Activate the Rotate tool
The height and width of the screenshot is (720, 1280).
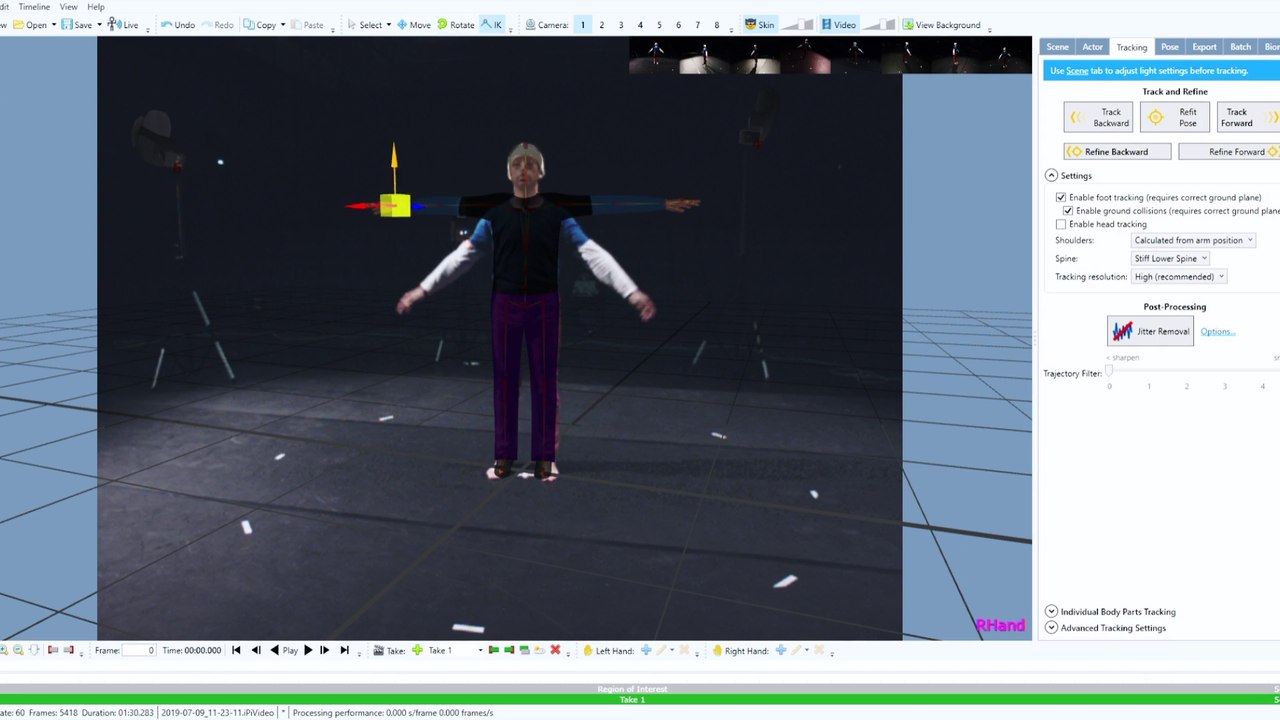point(456,25)
